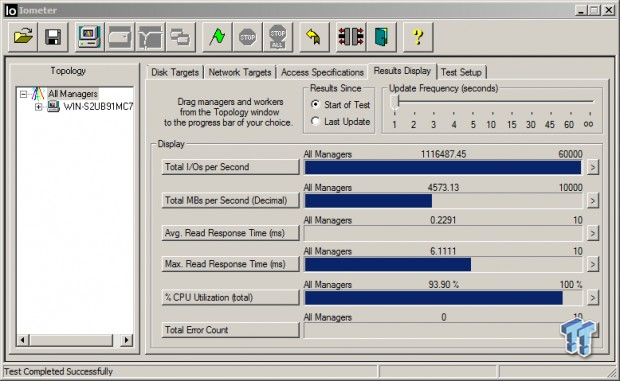Open the Test Setup tab
The width and height of the screenshot is (620, 381).
[x=461, y=72]
